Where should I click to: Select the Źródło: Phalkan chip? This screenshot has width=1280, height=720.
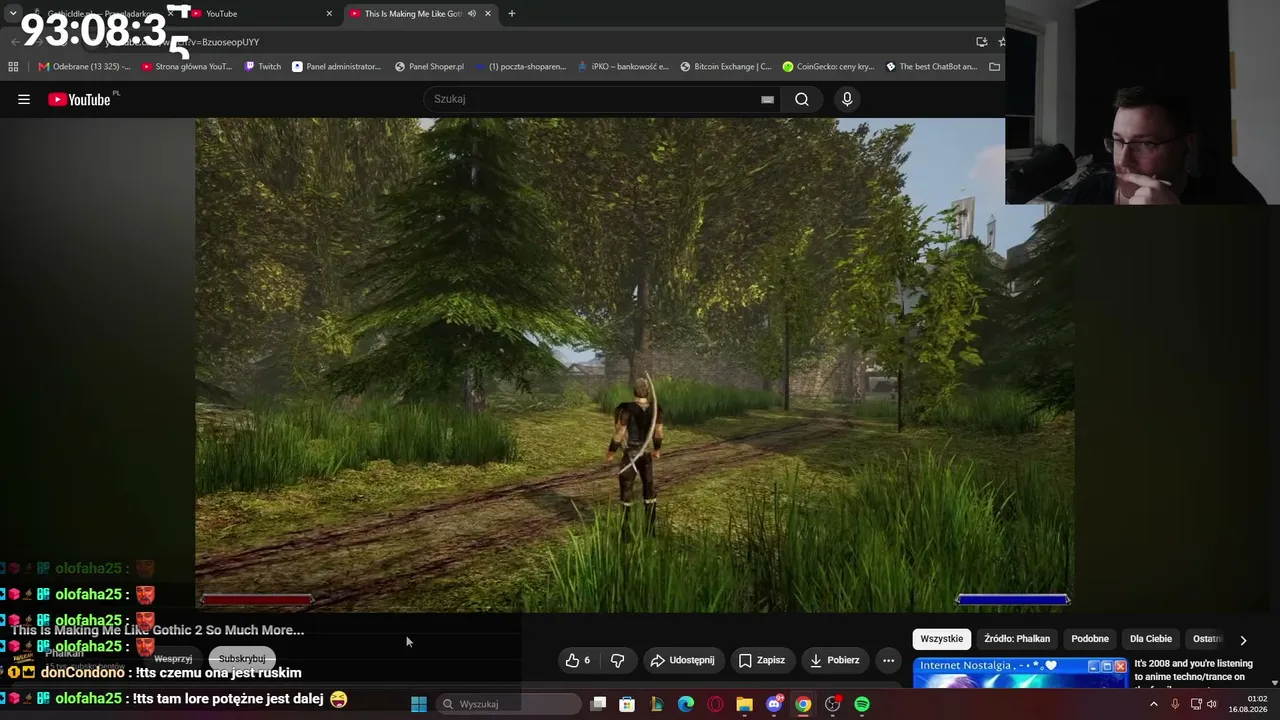(x=1017, y=639)
